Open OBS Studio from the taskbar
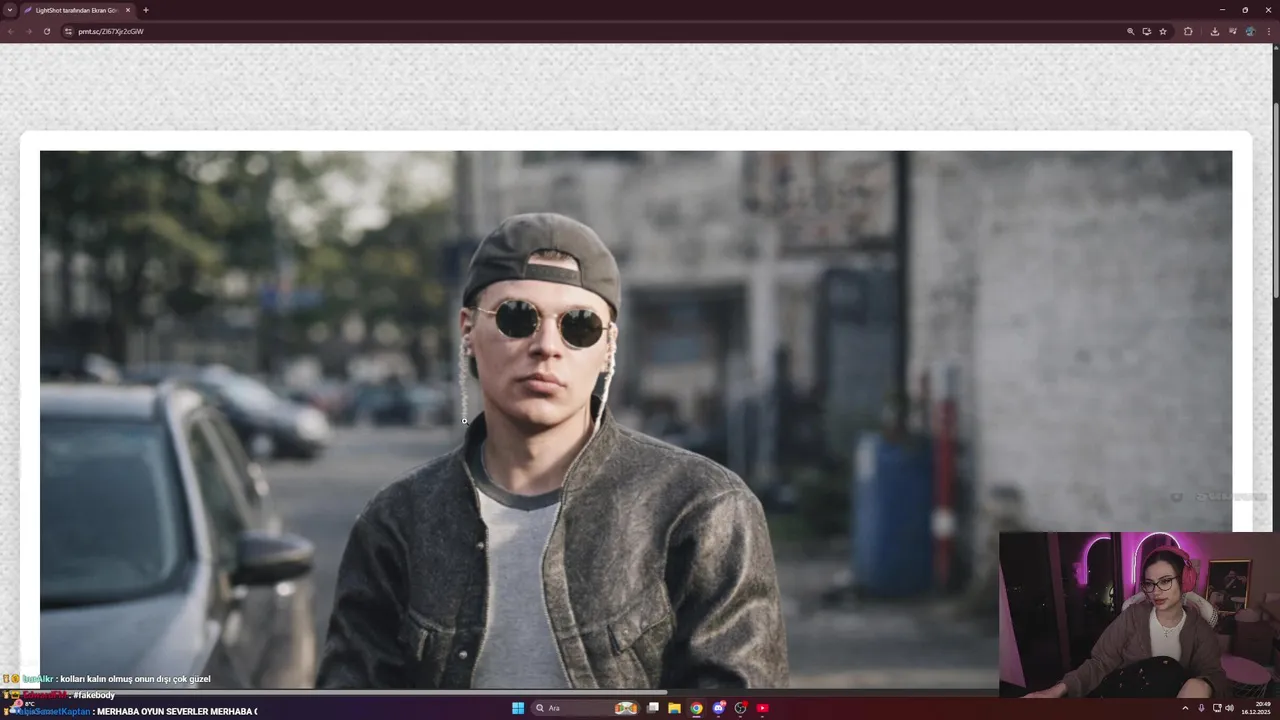The height and width of the screenshot is (720, 1280). point(740,708)
